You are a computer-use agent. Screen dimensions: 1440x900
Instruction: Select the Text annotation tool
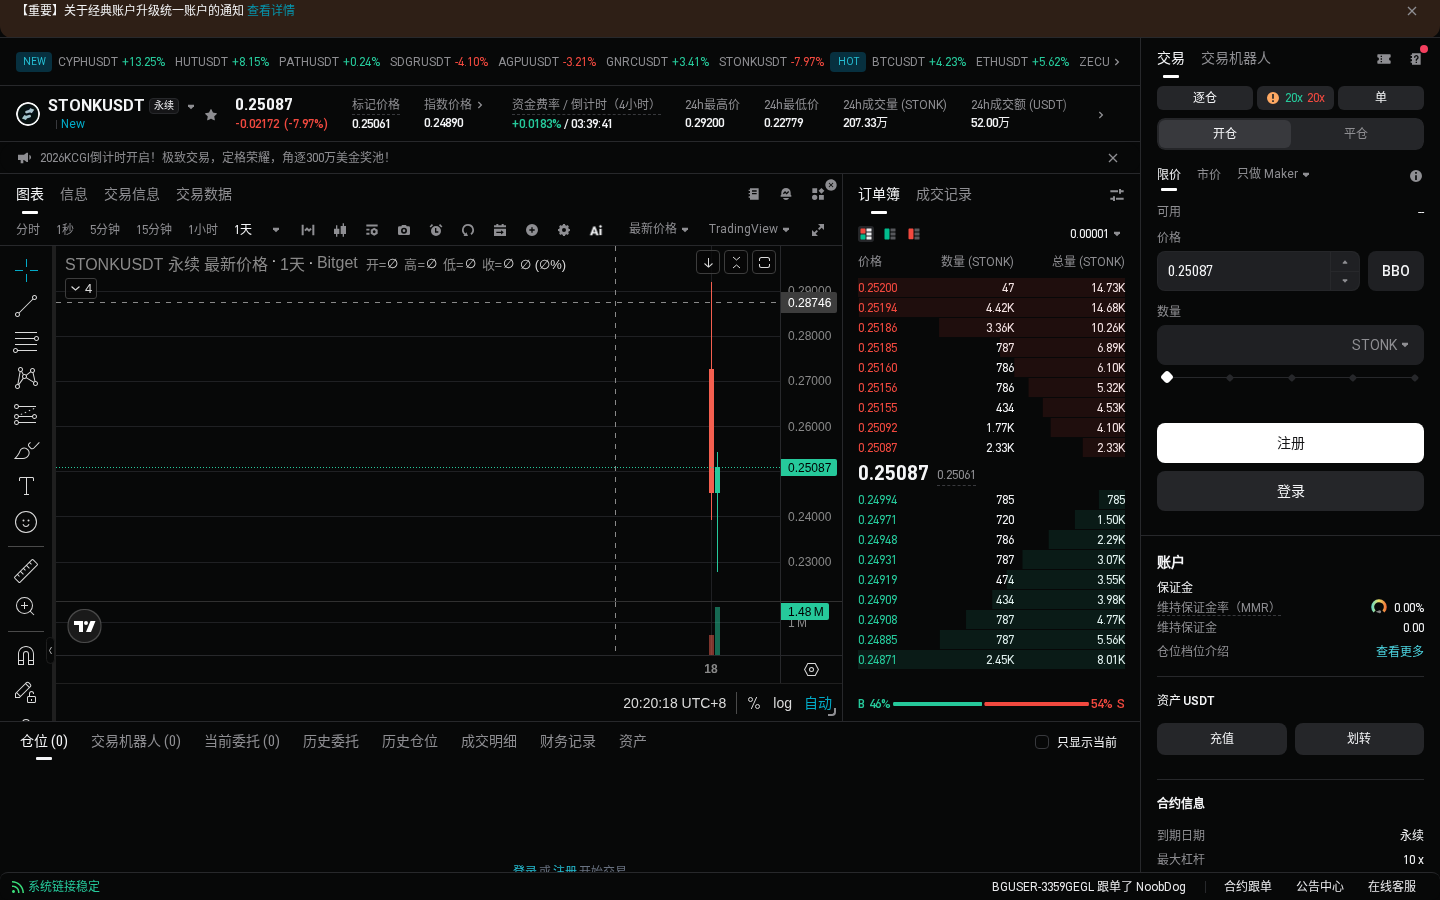coord(26,486)
